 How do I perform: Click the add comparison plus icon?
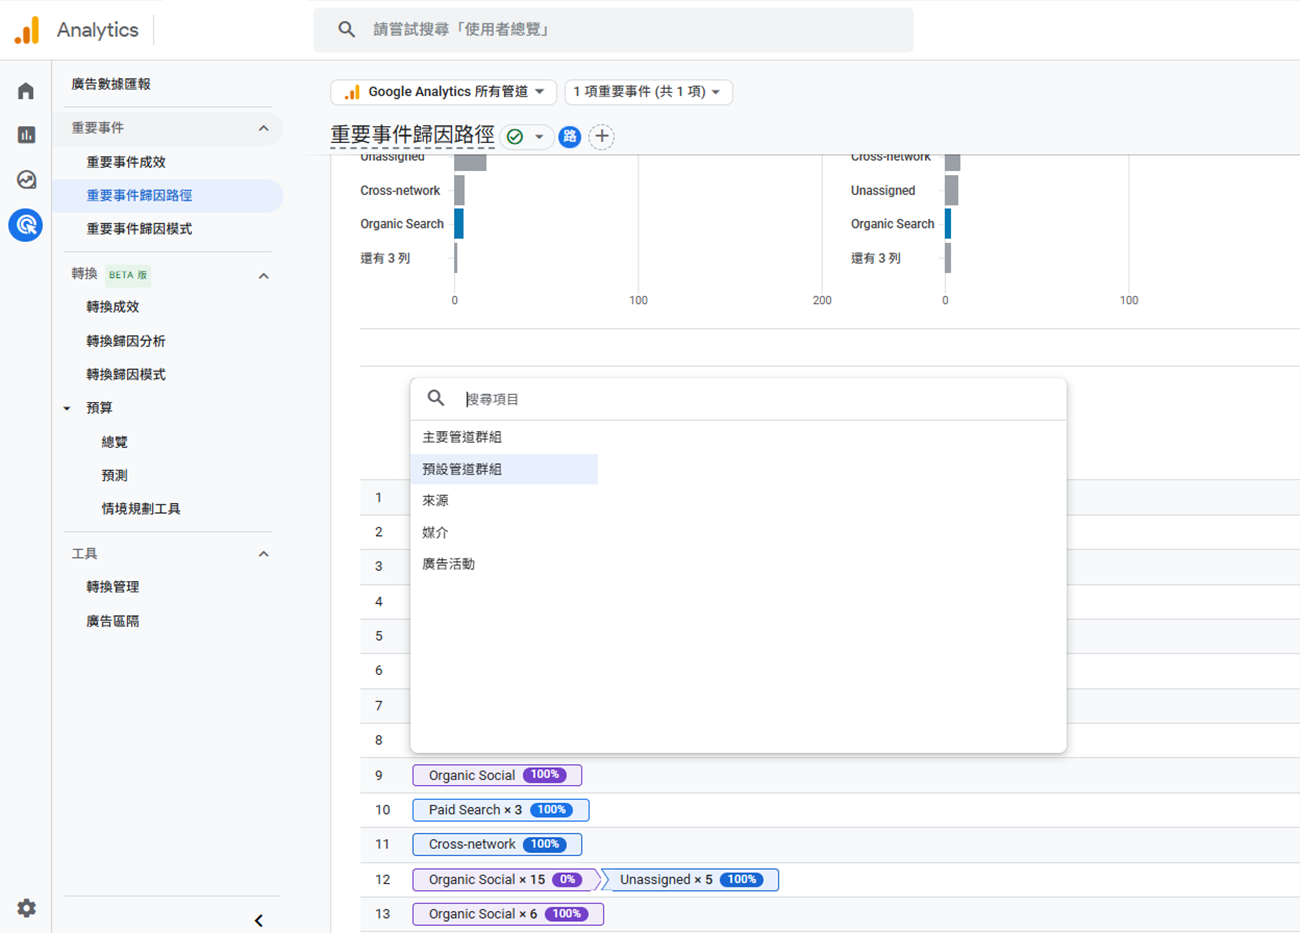(x=601, y=137)
